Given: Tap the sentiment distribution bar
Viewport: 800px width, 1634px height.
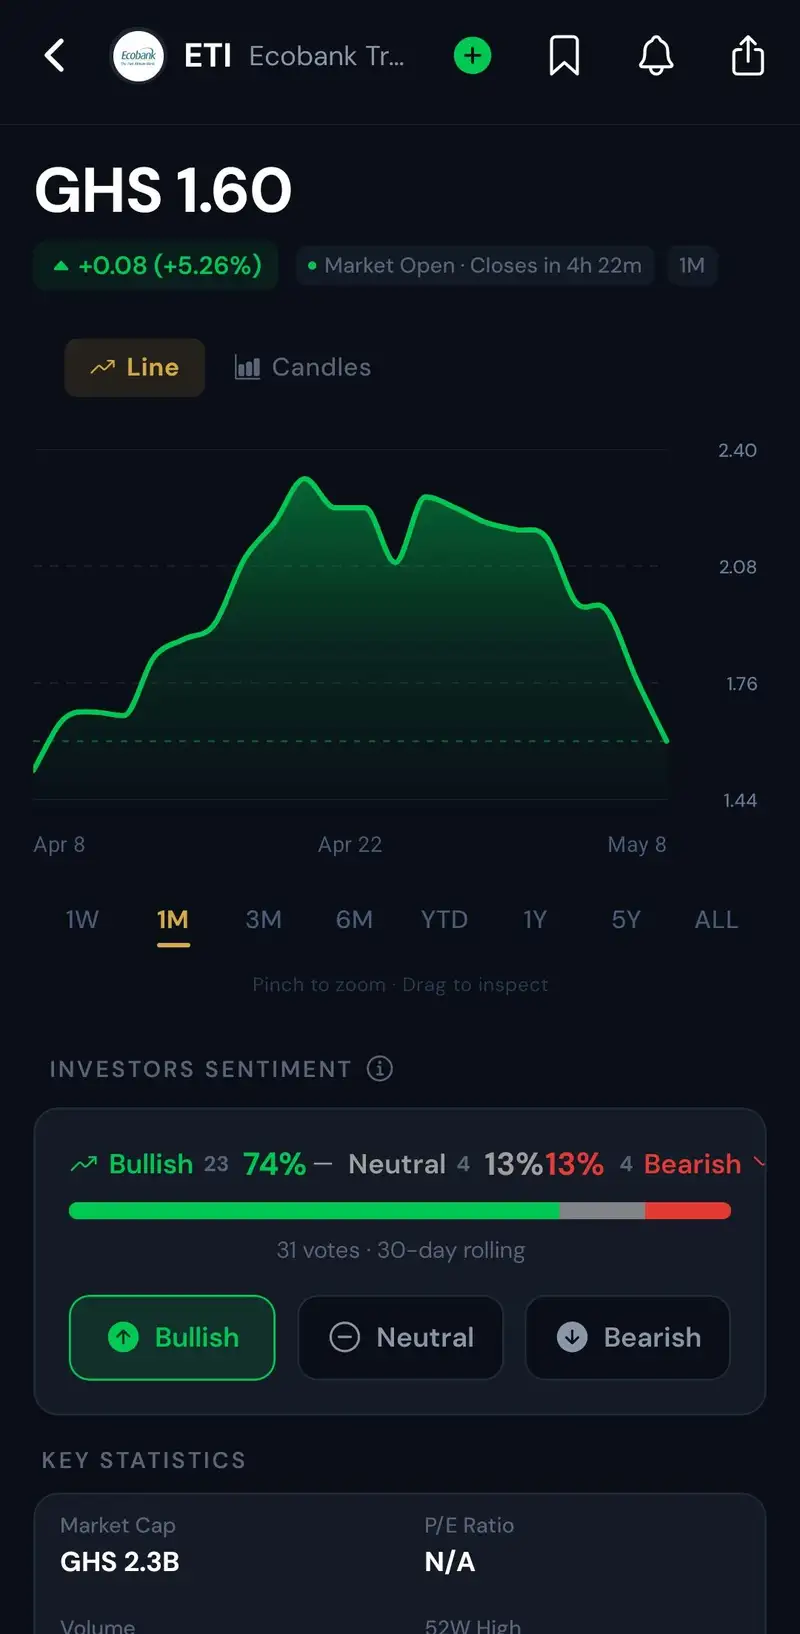Looking at the screenshot, I should [x=400, y=1210].
